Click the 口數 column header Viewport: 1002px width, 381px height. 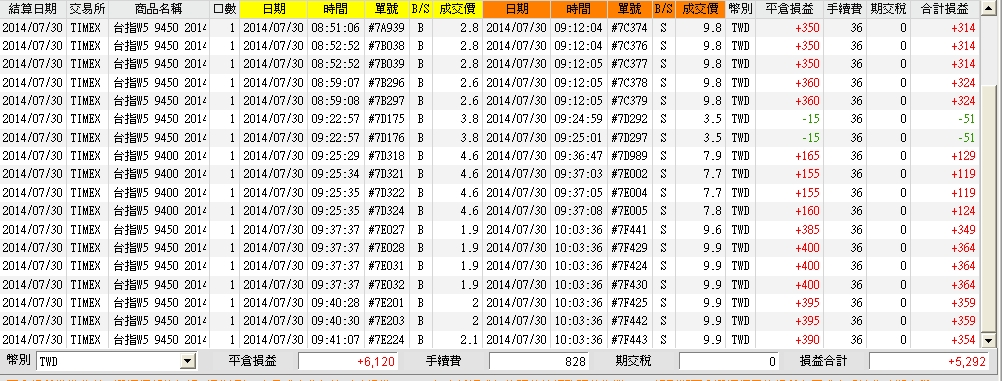(x=224, y=9)
